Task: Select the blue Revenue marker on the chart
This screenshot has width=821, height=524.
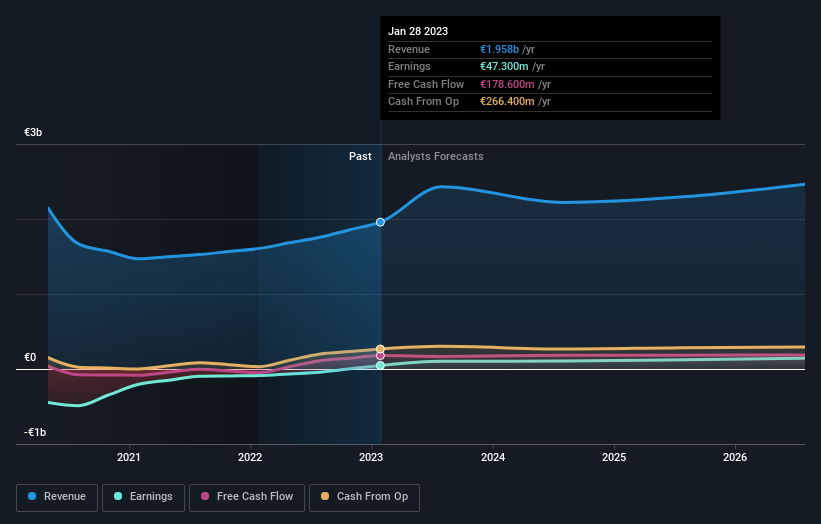Action: tap(381, 222)
